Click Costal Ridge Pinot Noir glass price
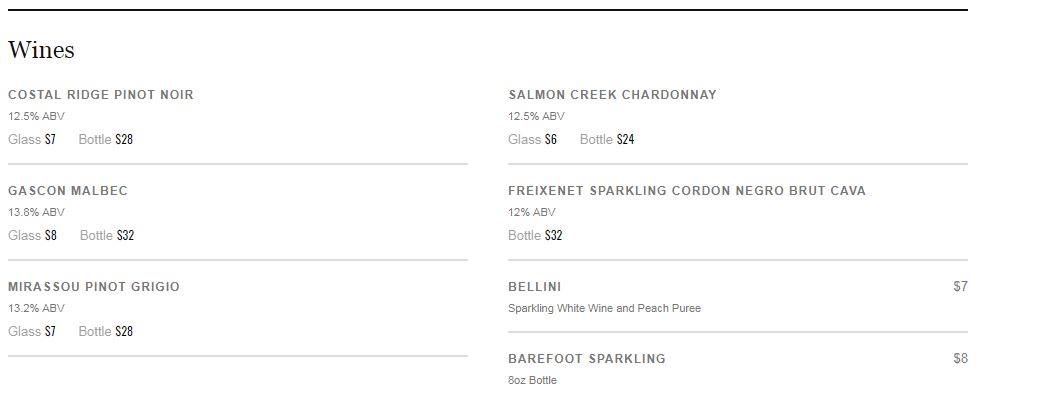Viewport: 1037px width, 402px height. click(50, 140)
